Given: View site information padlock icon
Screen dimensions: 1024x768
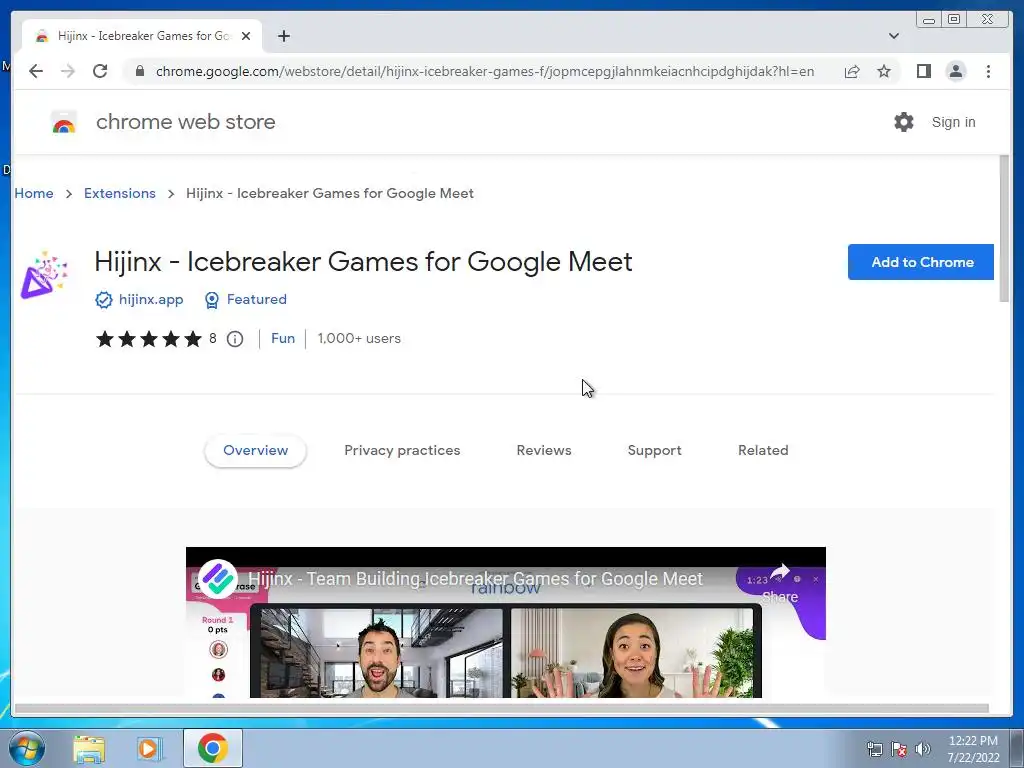Looking at the screenshot, I should [140, 71].
